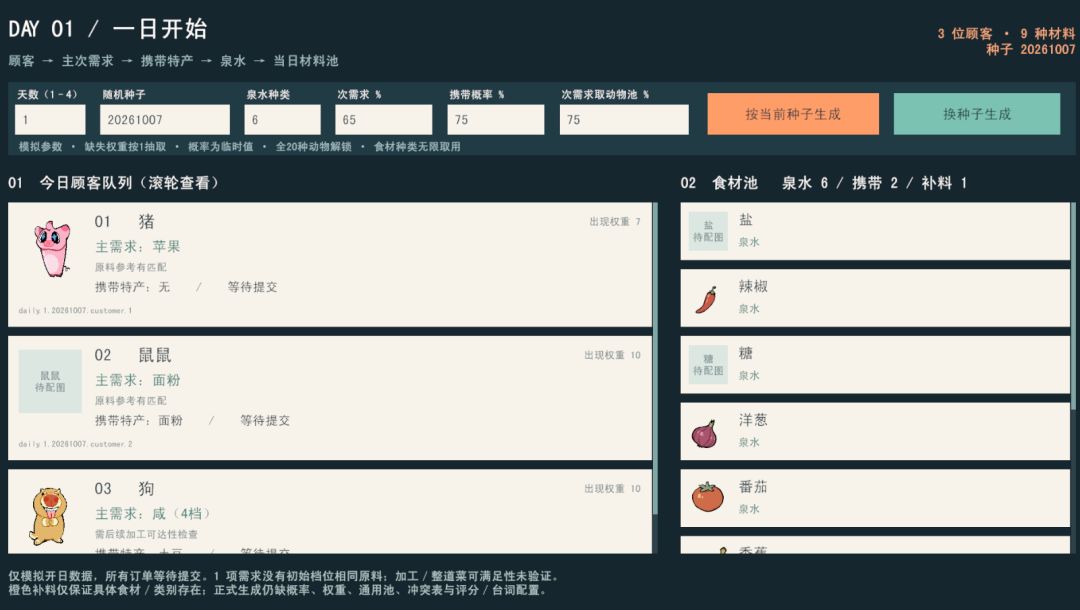Click daily.1.20261007.customer.1 identifier
Viewport: 1080px width, 610px height.
click(75, 311)
